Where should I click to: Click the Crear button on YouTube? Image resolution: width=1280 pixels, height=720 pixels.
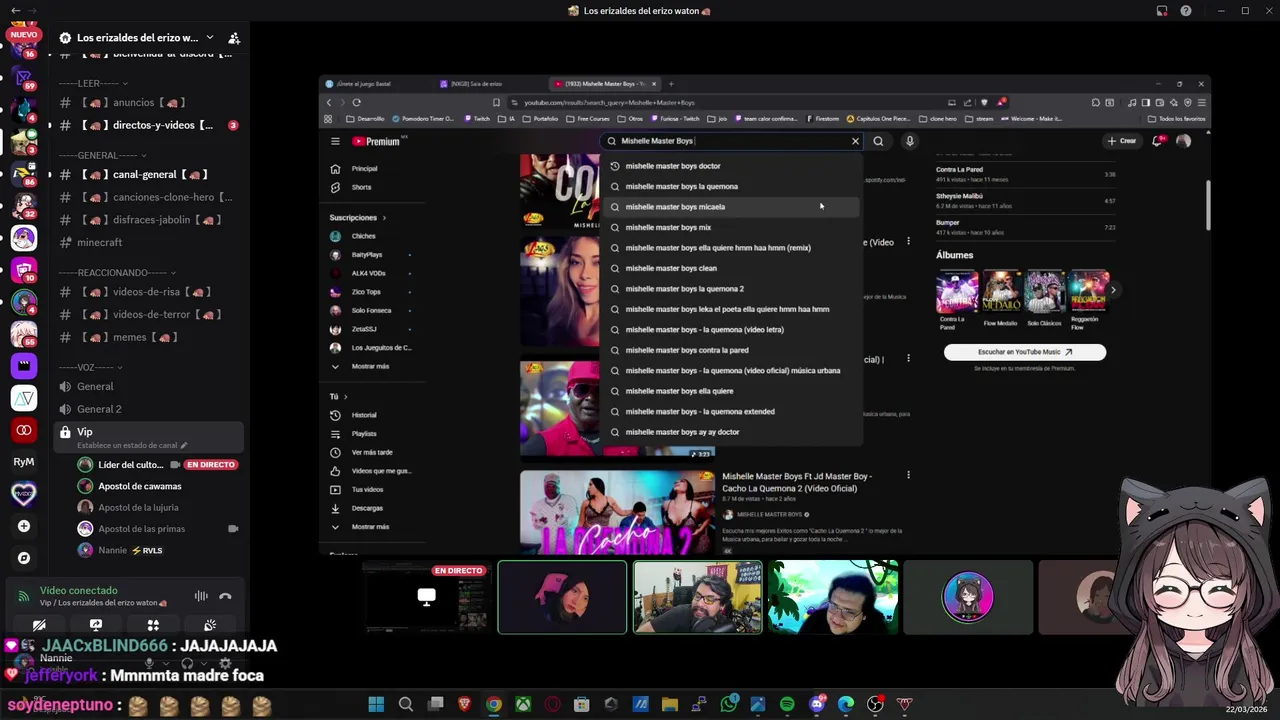pos(1122,141)
